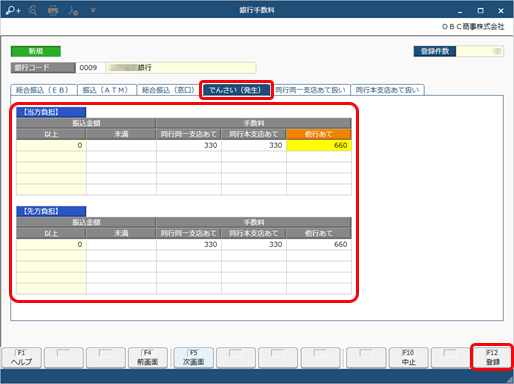The image size is (514, 384).
Task: Click the 登録件数 value field
Action: click(x=480, y=51)
